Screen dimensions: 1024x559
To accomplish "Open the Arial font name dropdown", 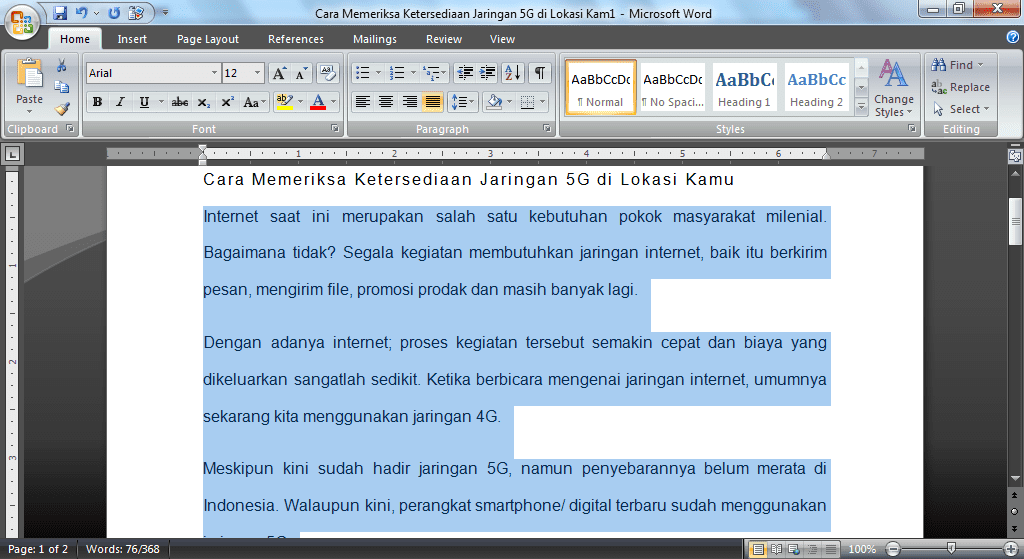I will pos(214,73).
